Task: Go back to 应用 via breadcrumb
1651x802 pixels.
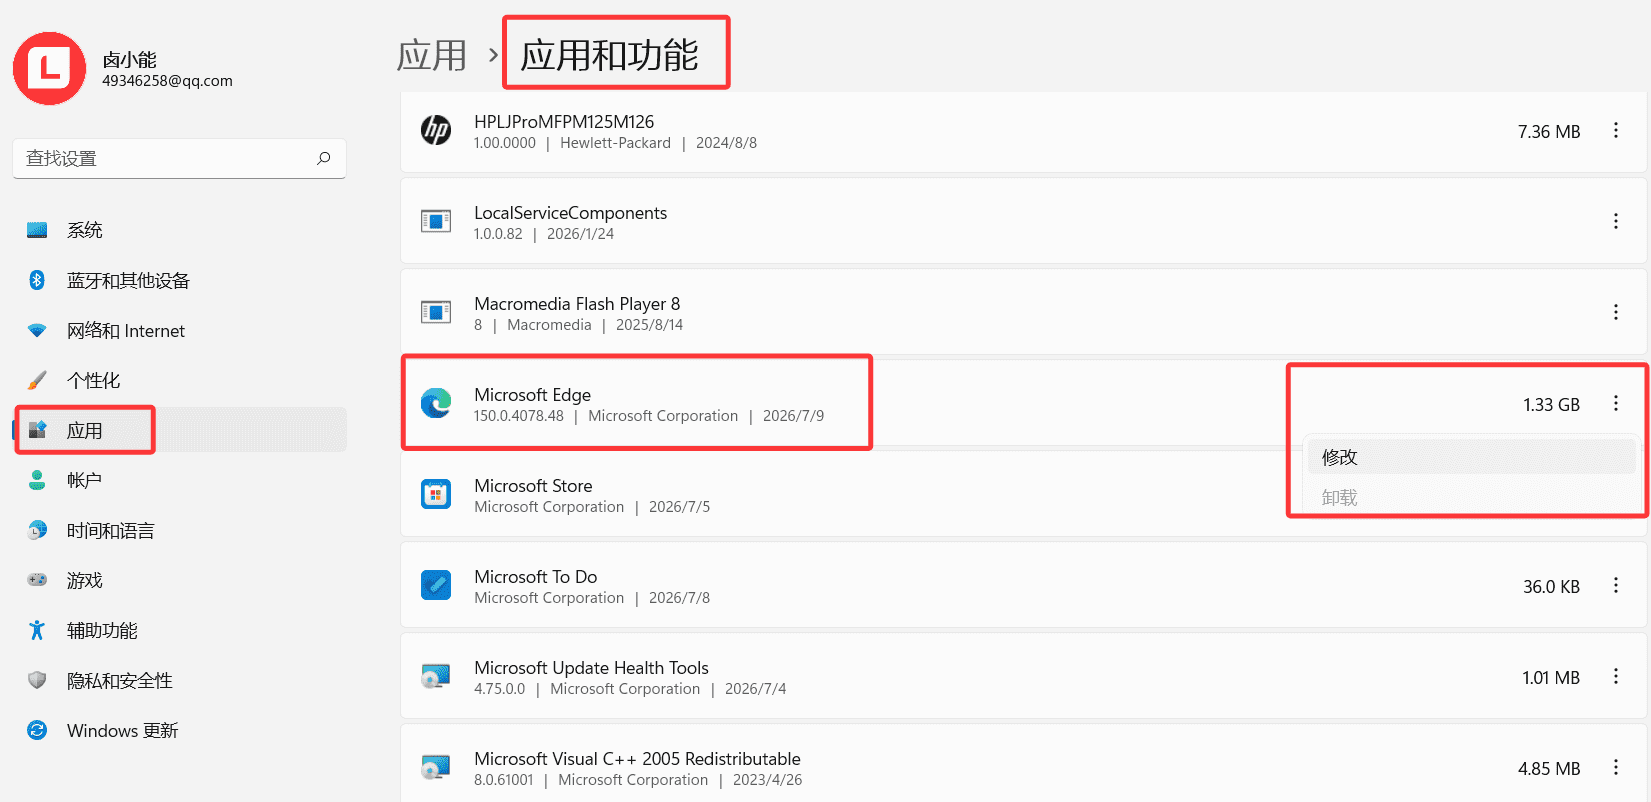Action: point(432,55)
